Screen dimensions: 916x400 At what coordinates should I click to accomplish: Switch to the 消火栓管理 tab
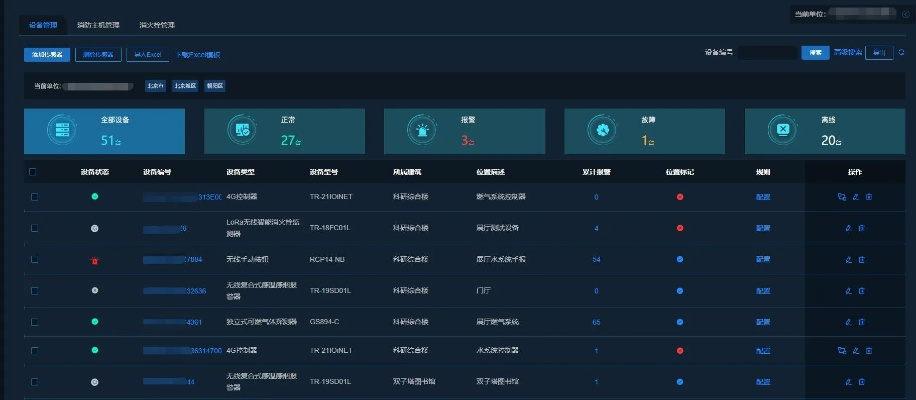click(x=156, y=23)
